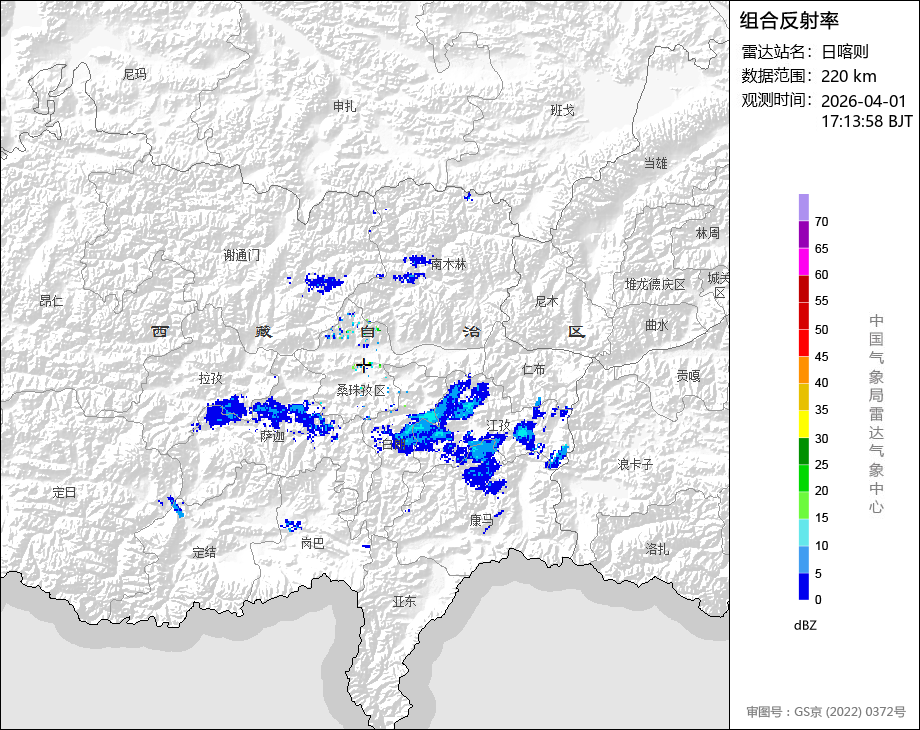920x730 pixels.
Task: Click the 班戈 county label
Action: [x=563, y=110]
